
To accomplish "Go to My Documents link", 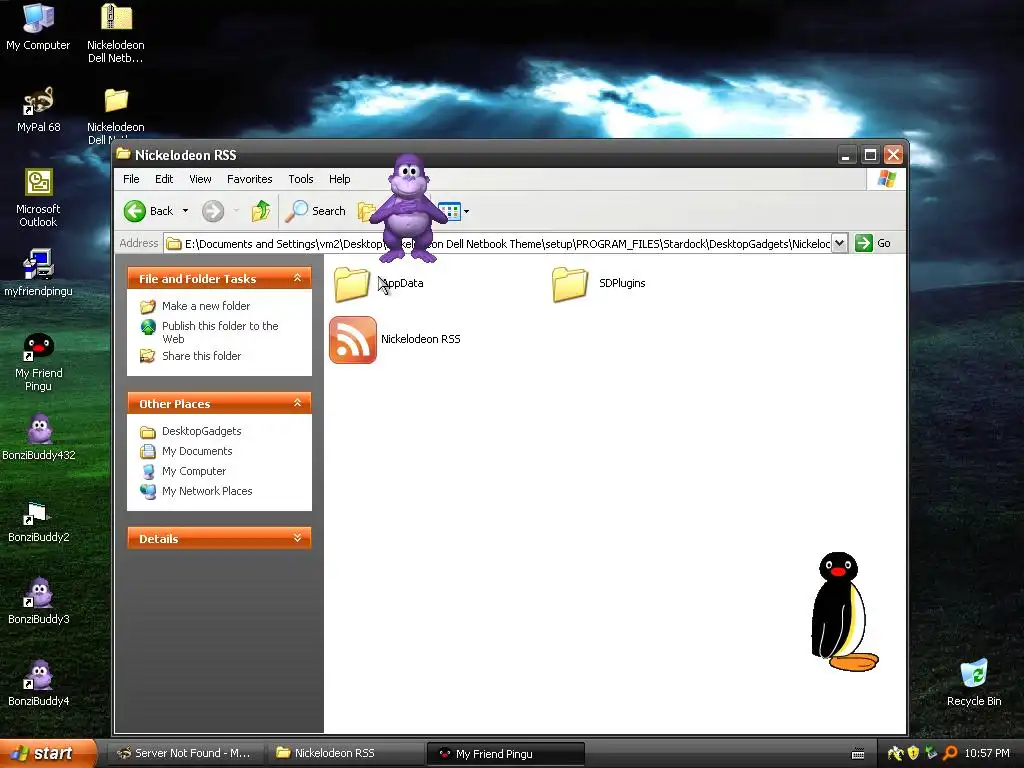I will (x=197, y=451).
